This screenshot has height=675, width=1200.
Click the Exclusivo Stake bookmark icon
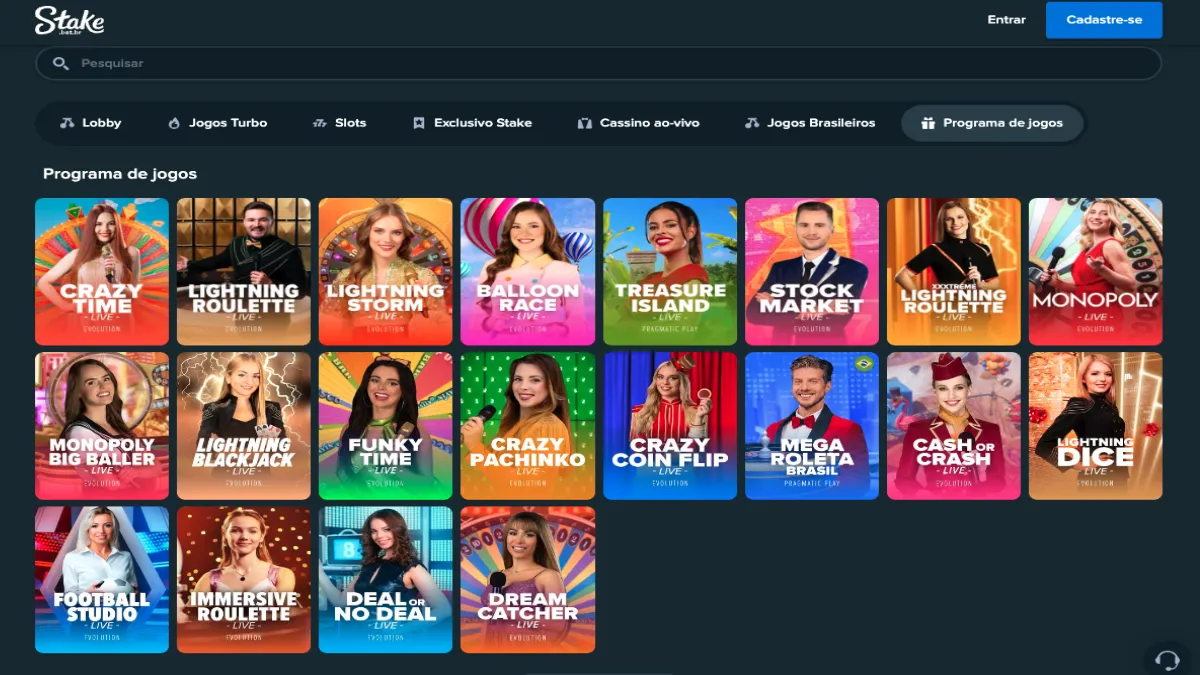coord(419,123)
